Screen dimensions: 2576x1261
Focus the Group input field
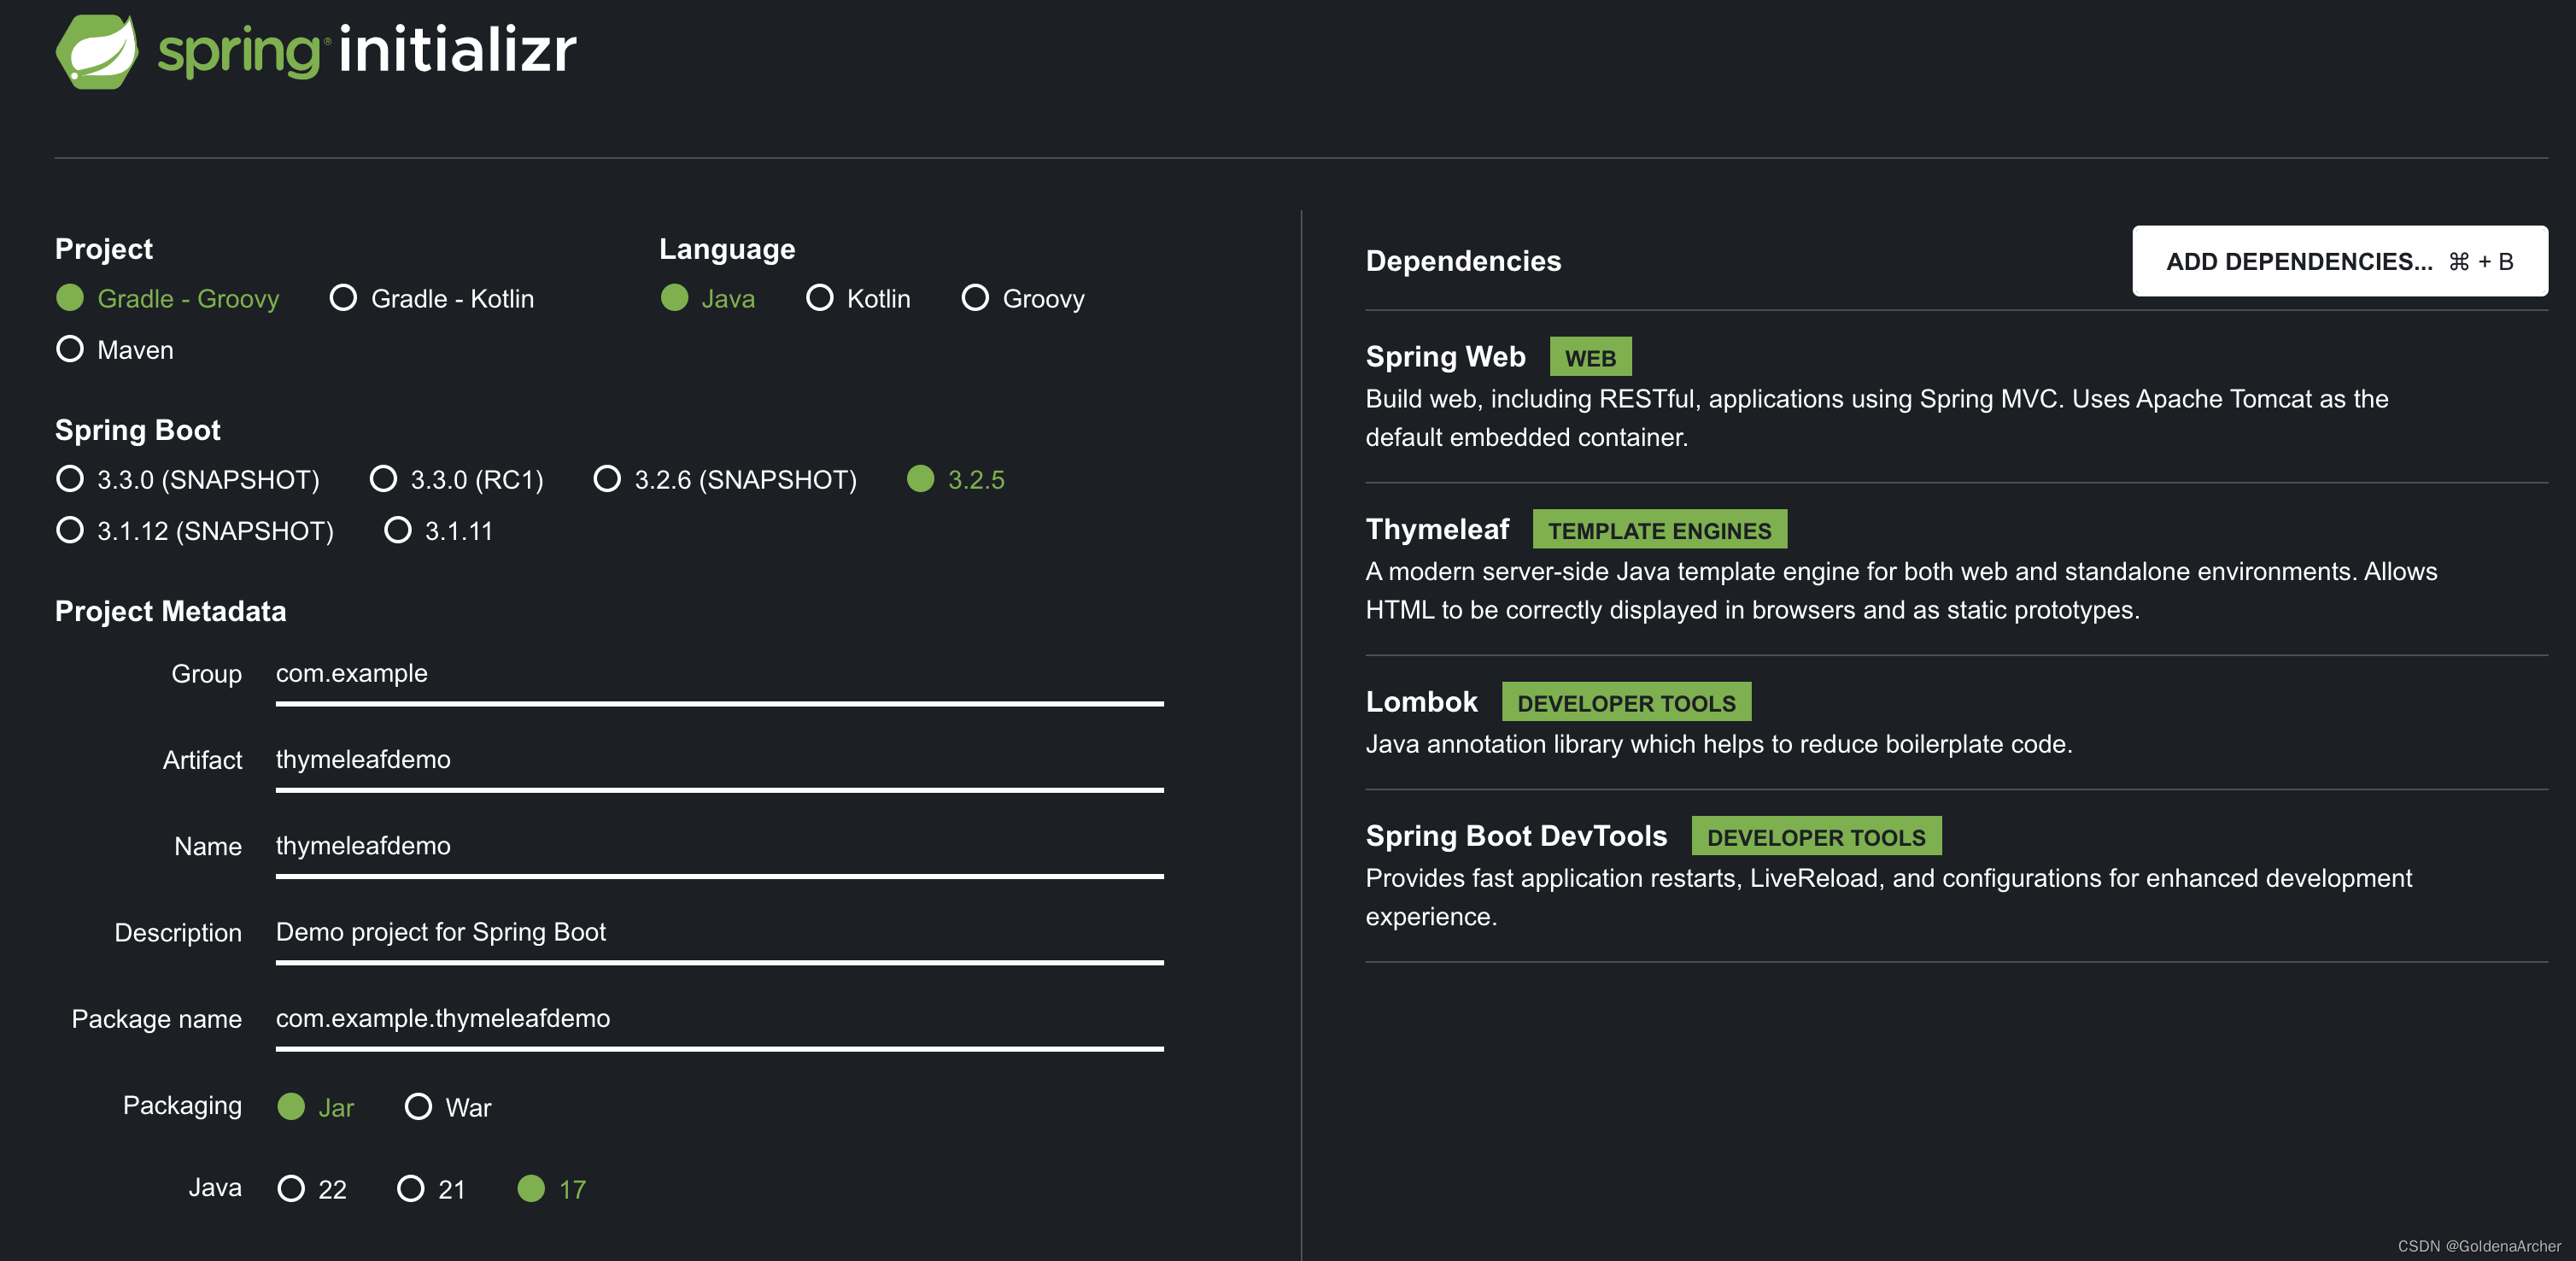(x=720, y=678)
